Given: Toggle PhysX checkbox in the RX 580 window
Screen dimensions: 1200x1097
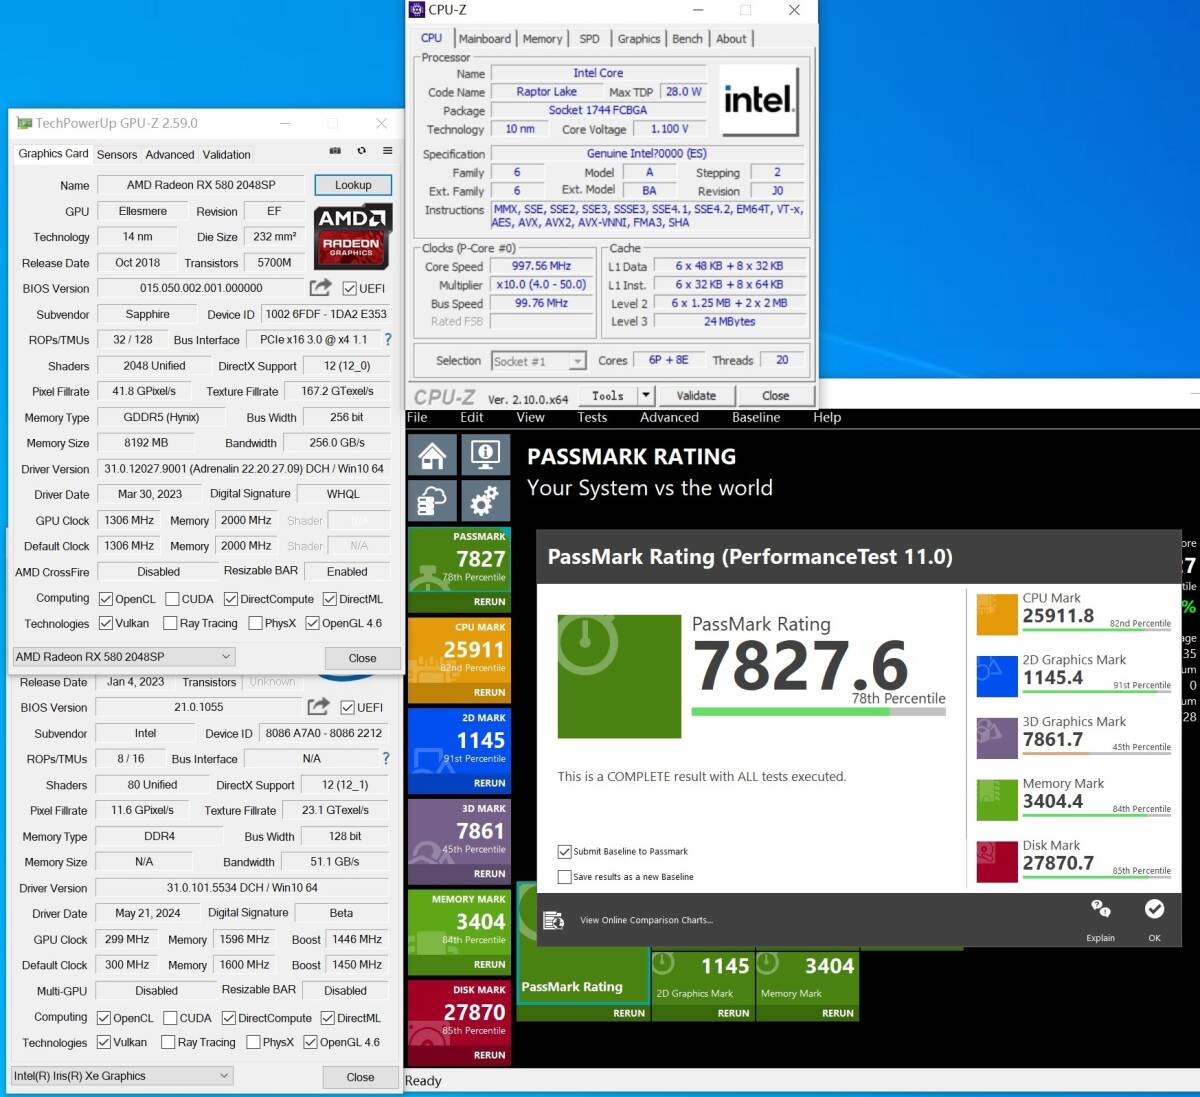Looking at the screenshot, I should click(255, 623).
